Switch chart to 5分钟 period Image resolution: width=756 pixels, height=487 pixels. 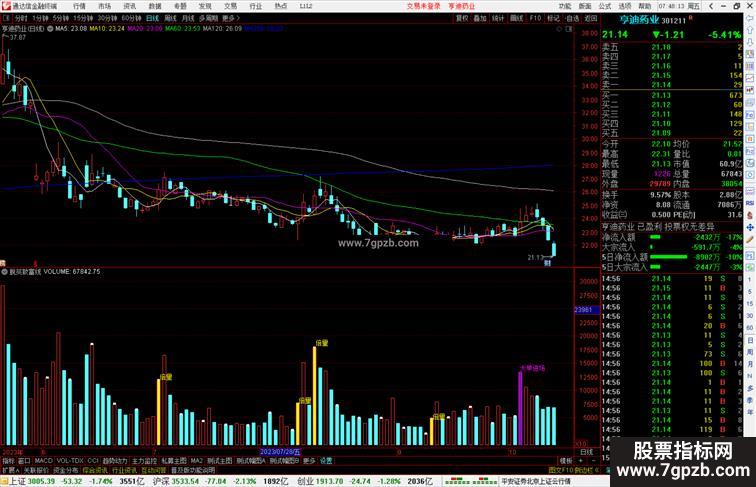61,18
